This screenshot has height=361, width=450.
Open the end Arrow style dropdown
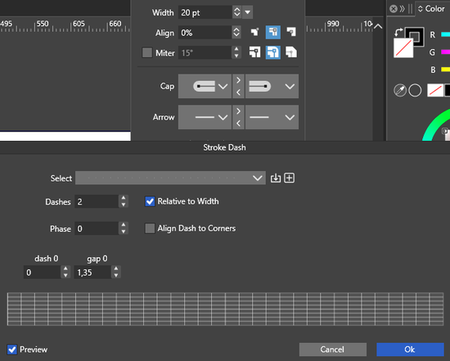272,117
